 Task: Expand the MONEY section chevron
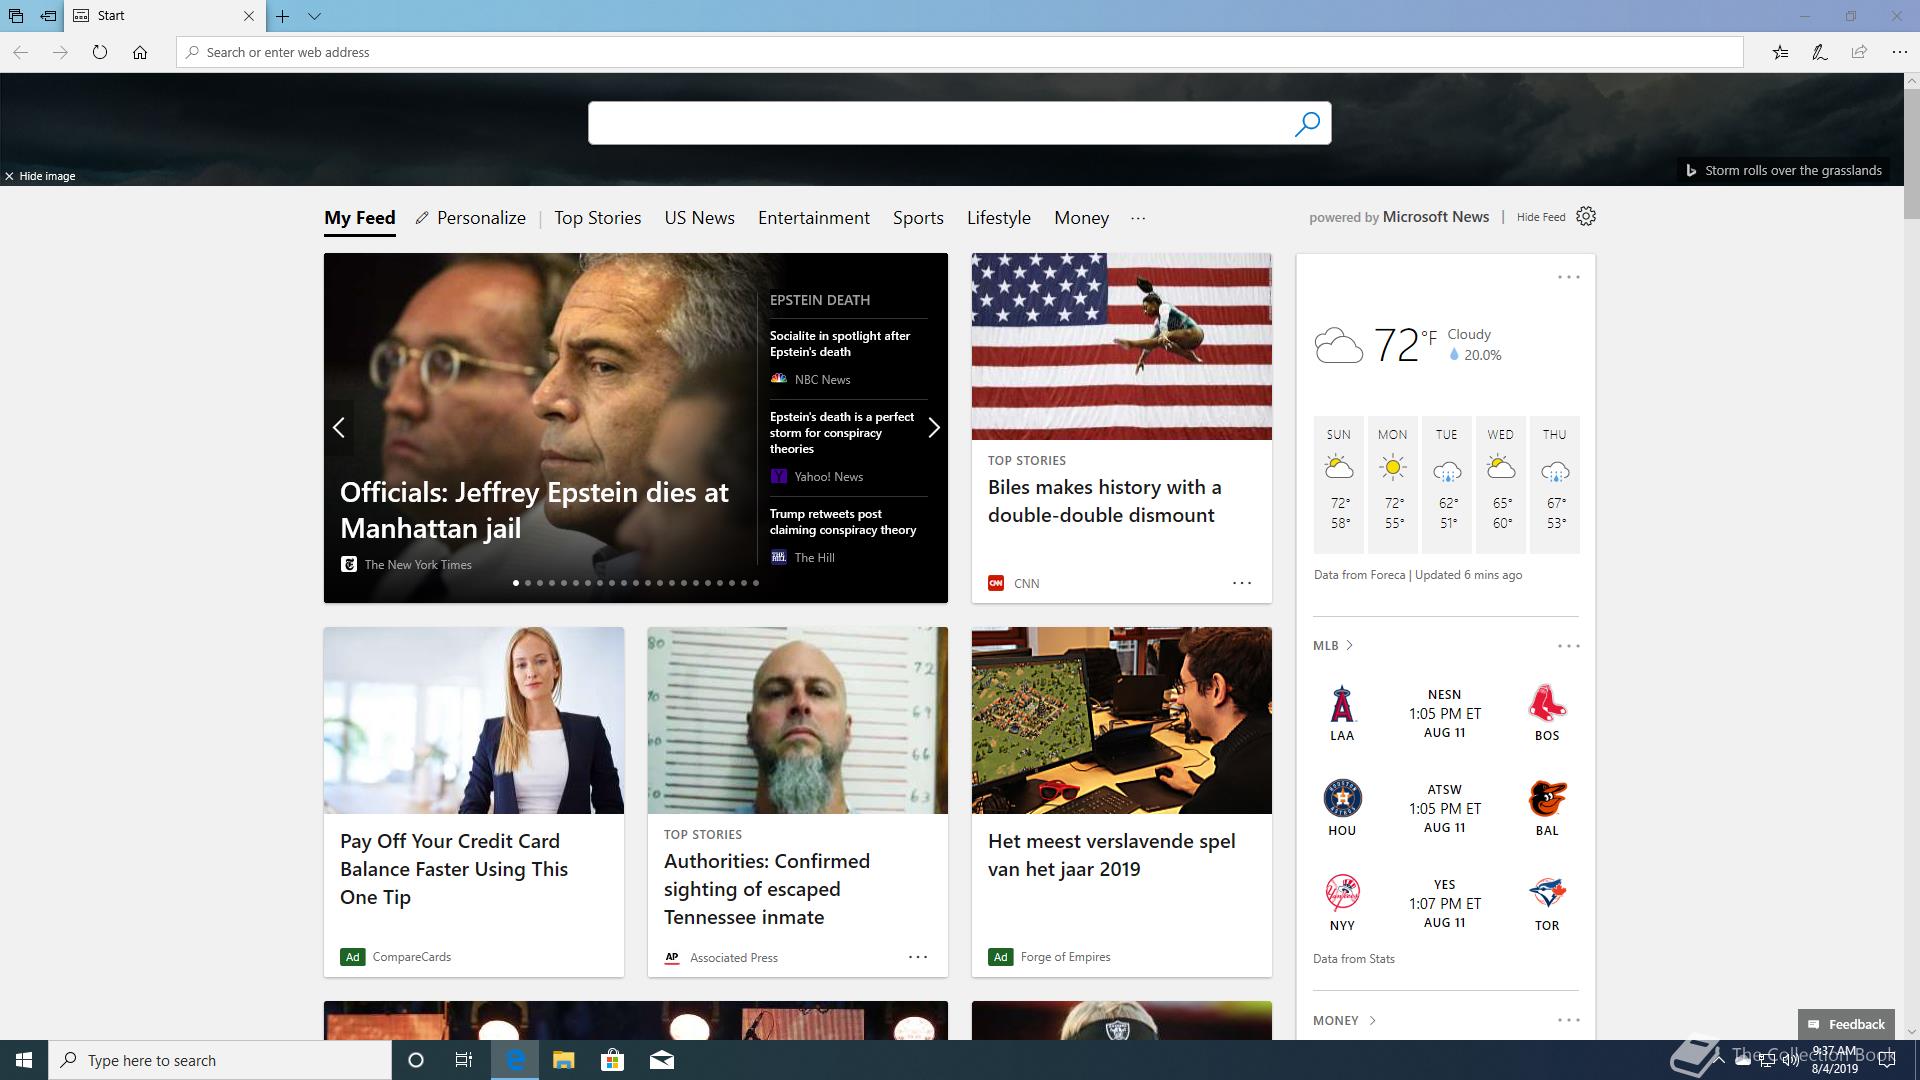pos(1372,1021)
